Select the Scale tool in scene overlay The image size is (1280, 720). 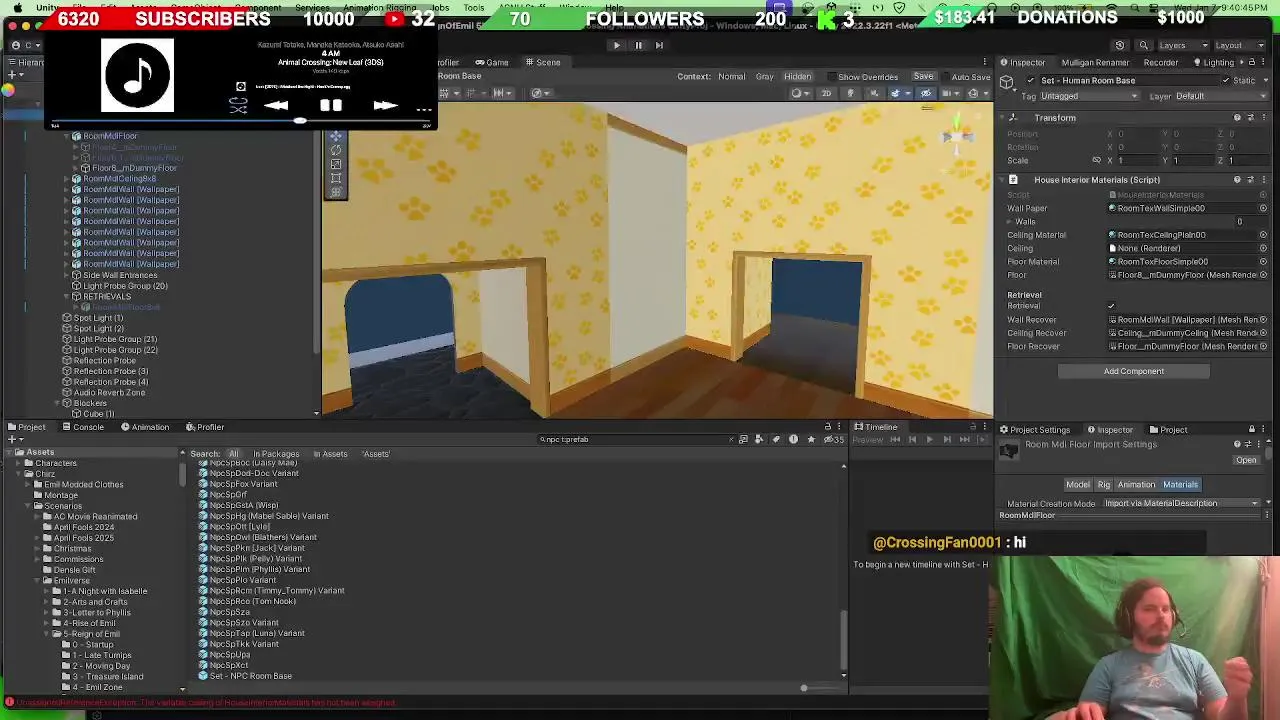pyautogui.click(x=336, y=165)
